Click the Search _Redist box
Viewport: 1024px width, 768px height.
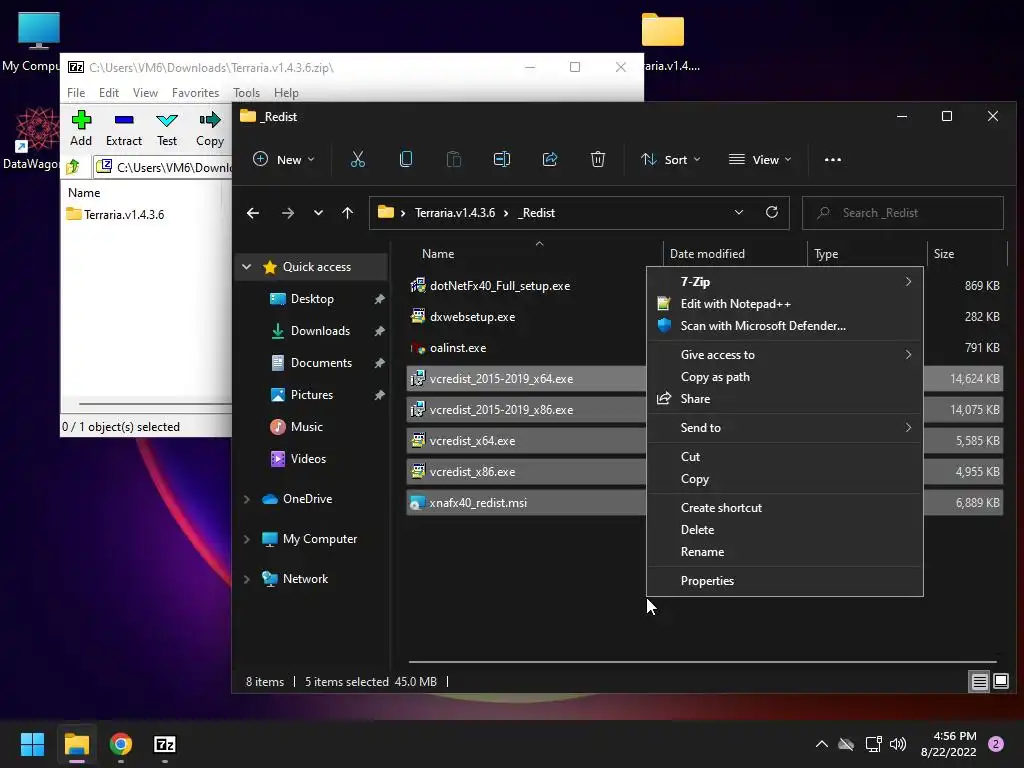coord(903,213)
